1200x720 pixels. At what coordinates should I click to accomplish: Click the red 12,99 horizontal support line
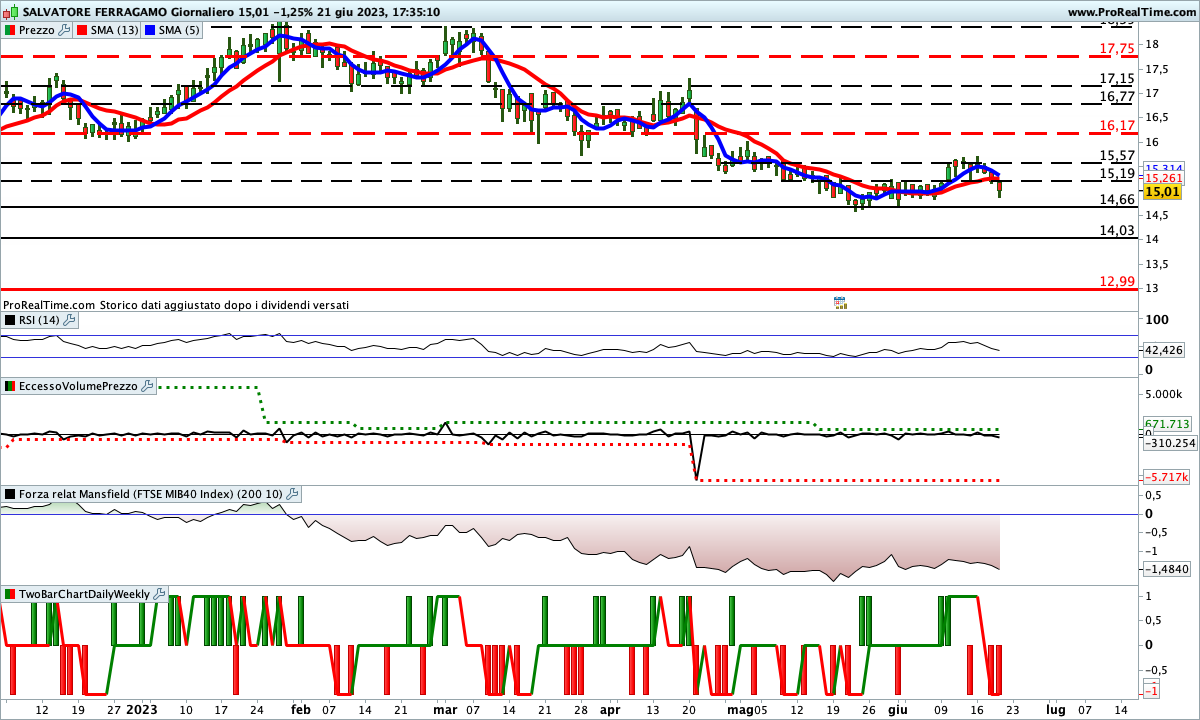570,289
